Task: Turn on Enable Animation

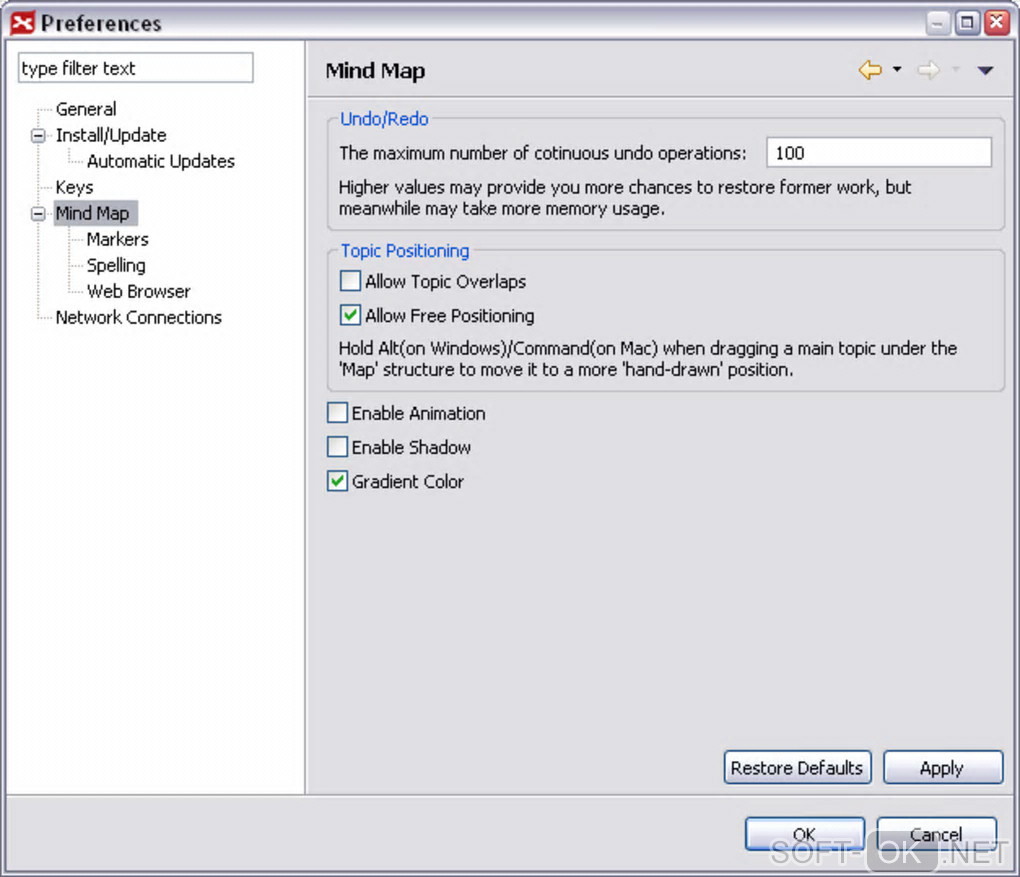Action: click(338, 414)
